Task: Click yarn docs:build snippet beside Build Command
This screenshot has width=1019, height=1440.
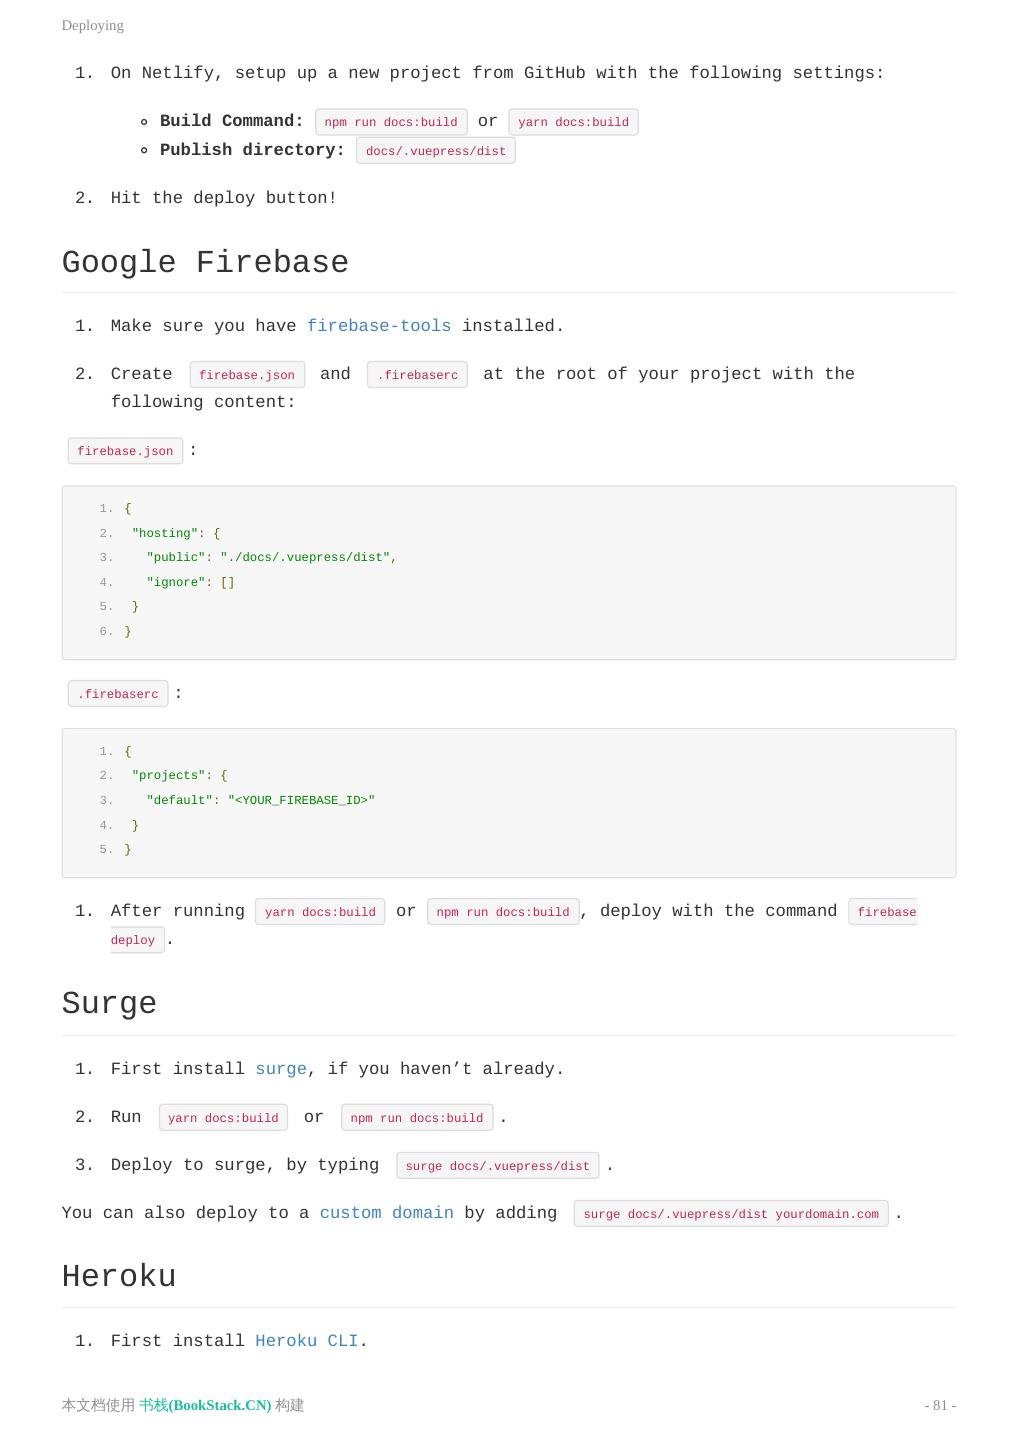Action: [573, 122]
